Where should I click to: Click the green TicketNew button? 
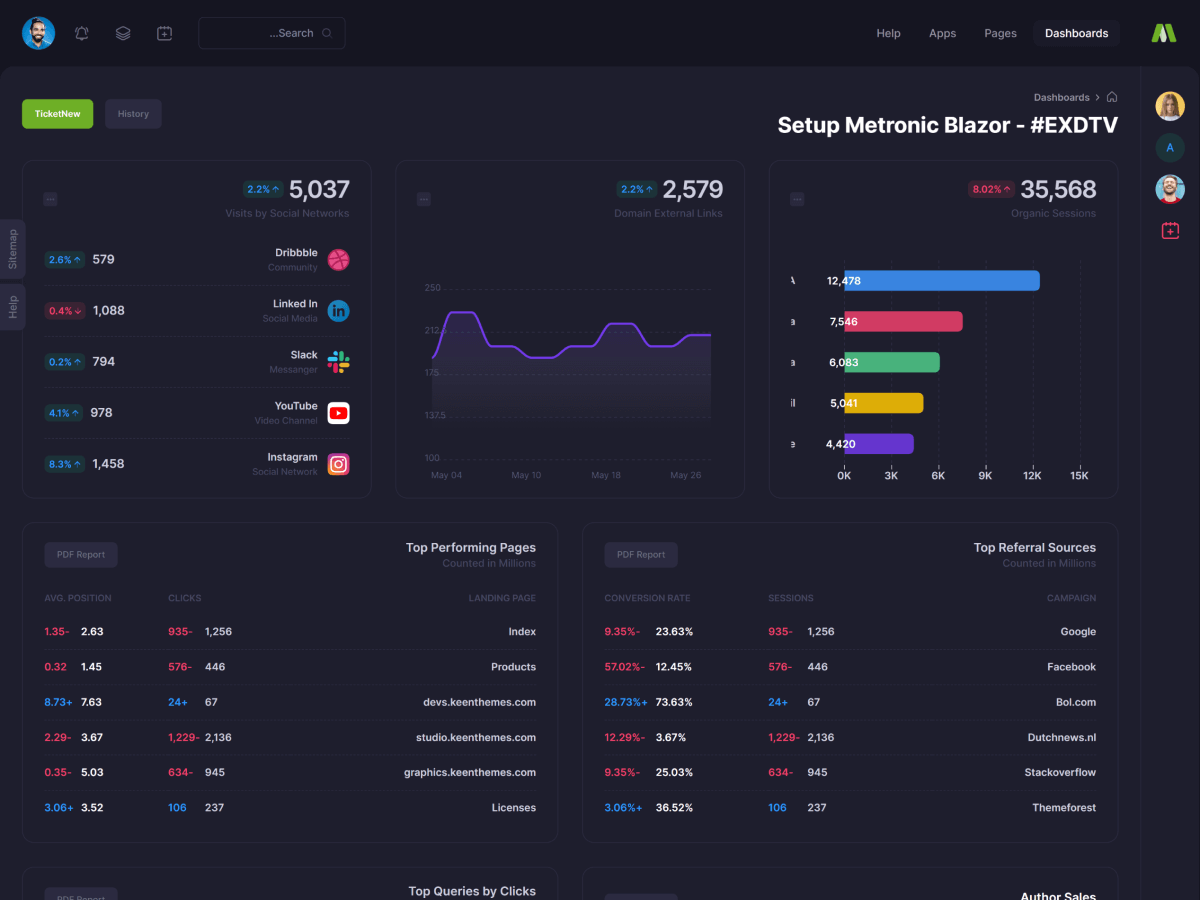coord(58,114)
